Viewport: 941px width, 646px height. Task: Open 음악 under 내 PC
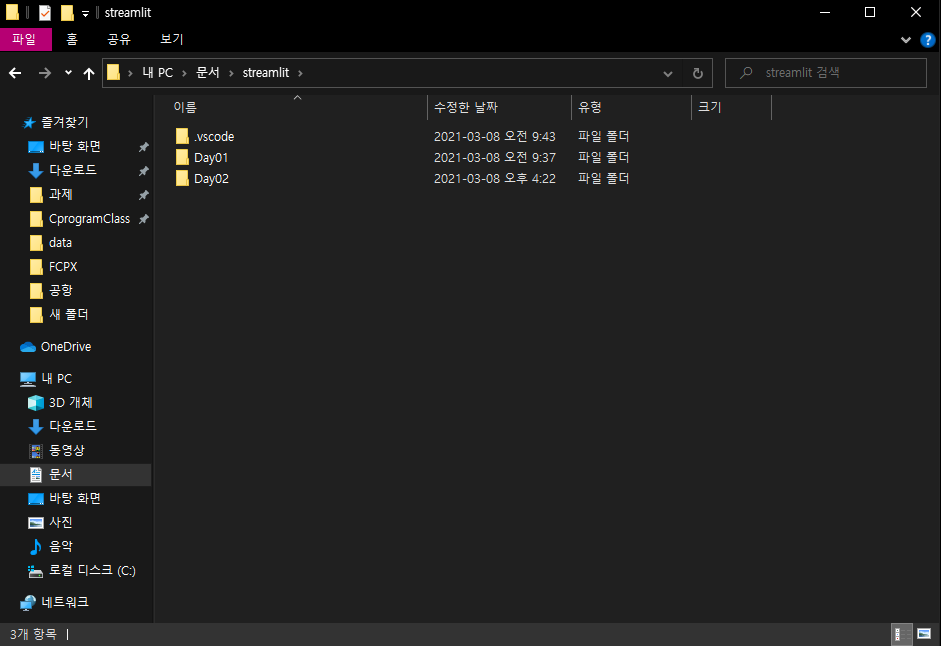pyautogui.click(x=60, y=547)
